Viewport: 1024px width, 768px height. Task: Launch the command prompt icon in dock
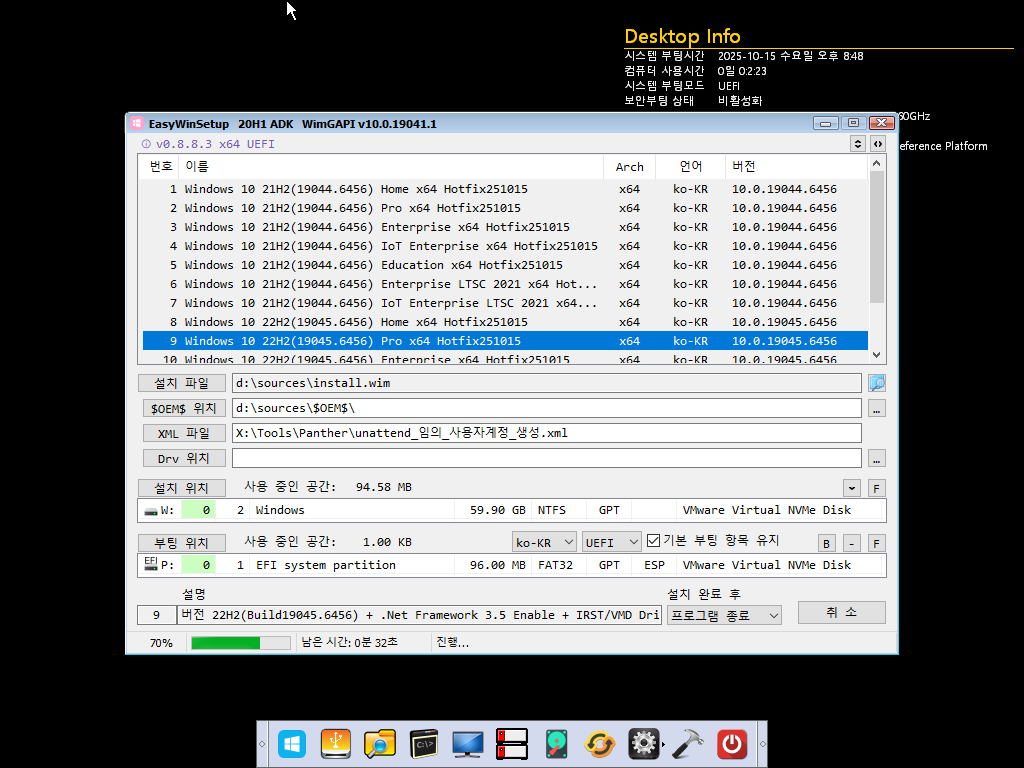(424, 744)
